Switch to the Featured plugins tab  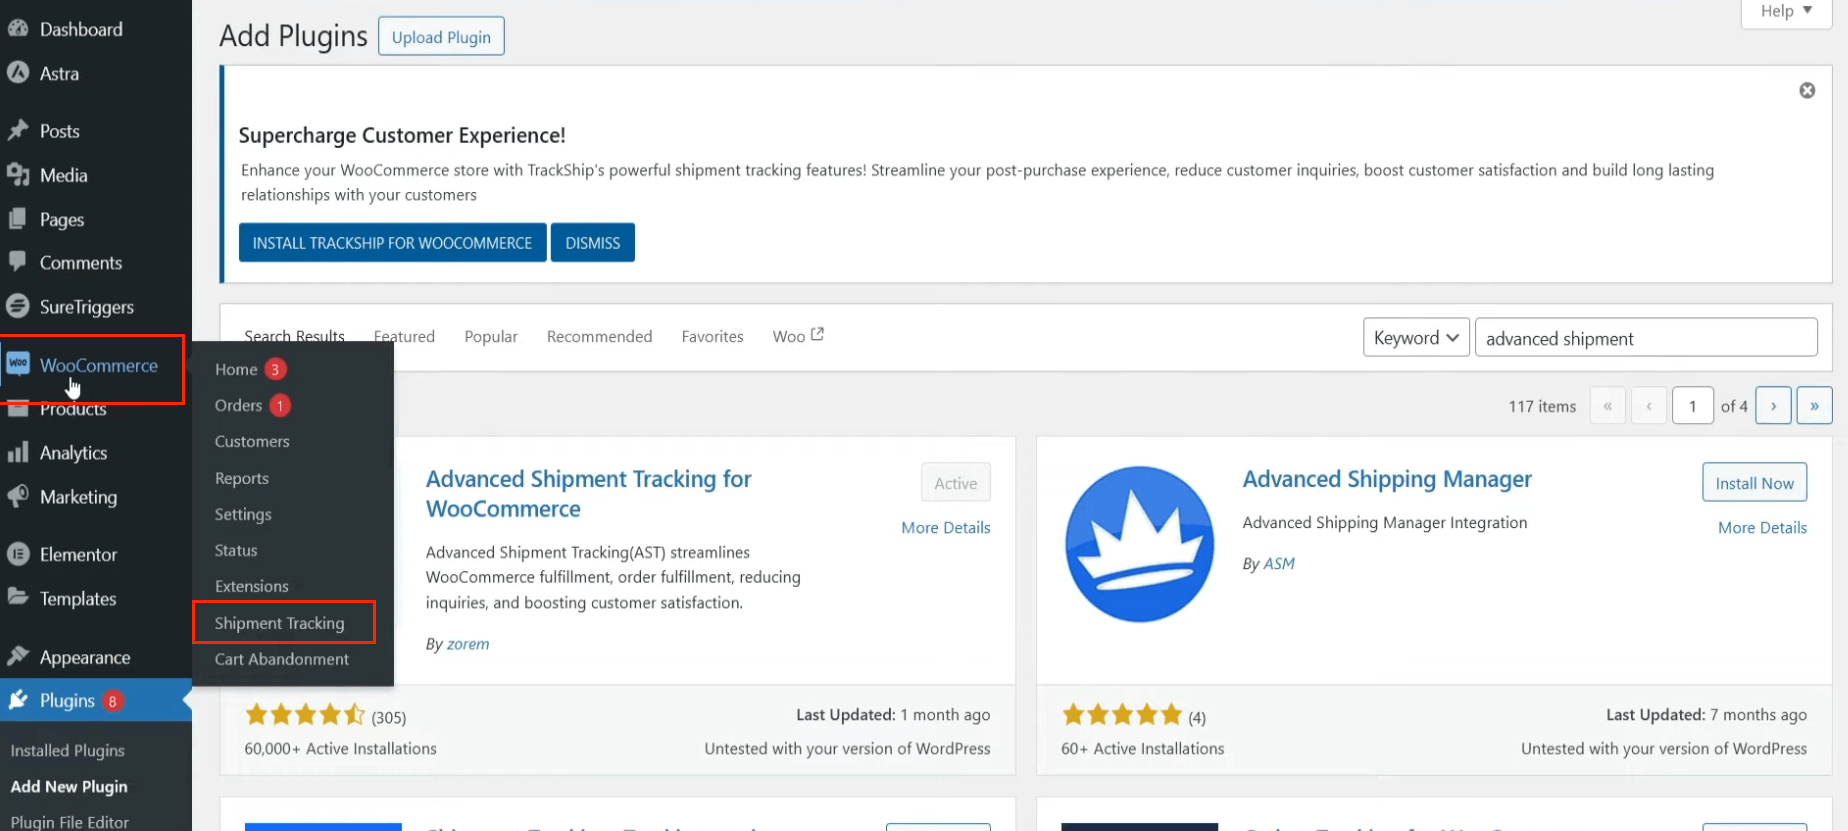point(404,337)
